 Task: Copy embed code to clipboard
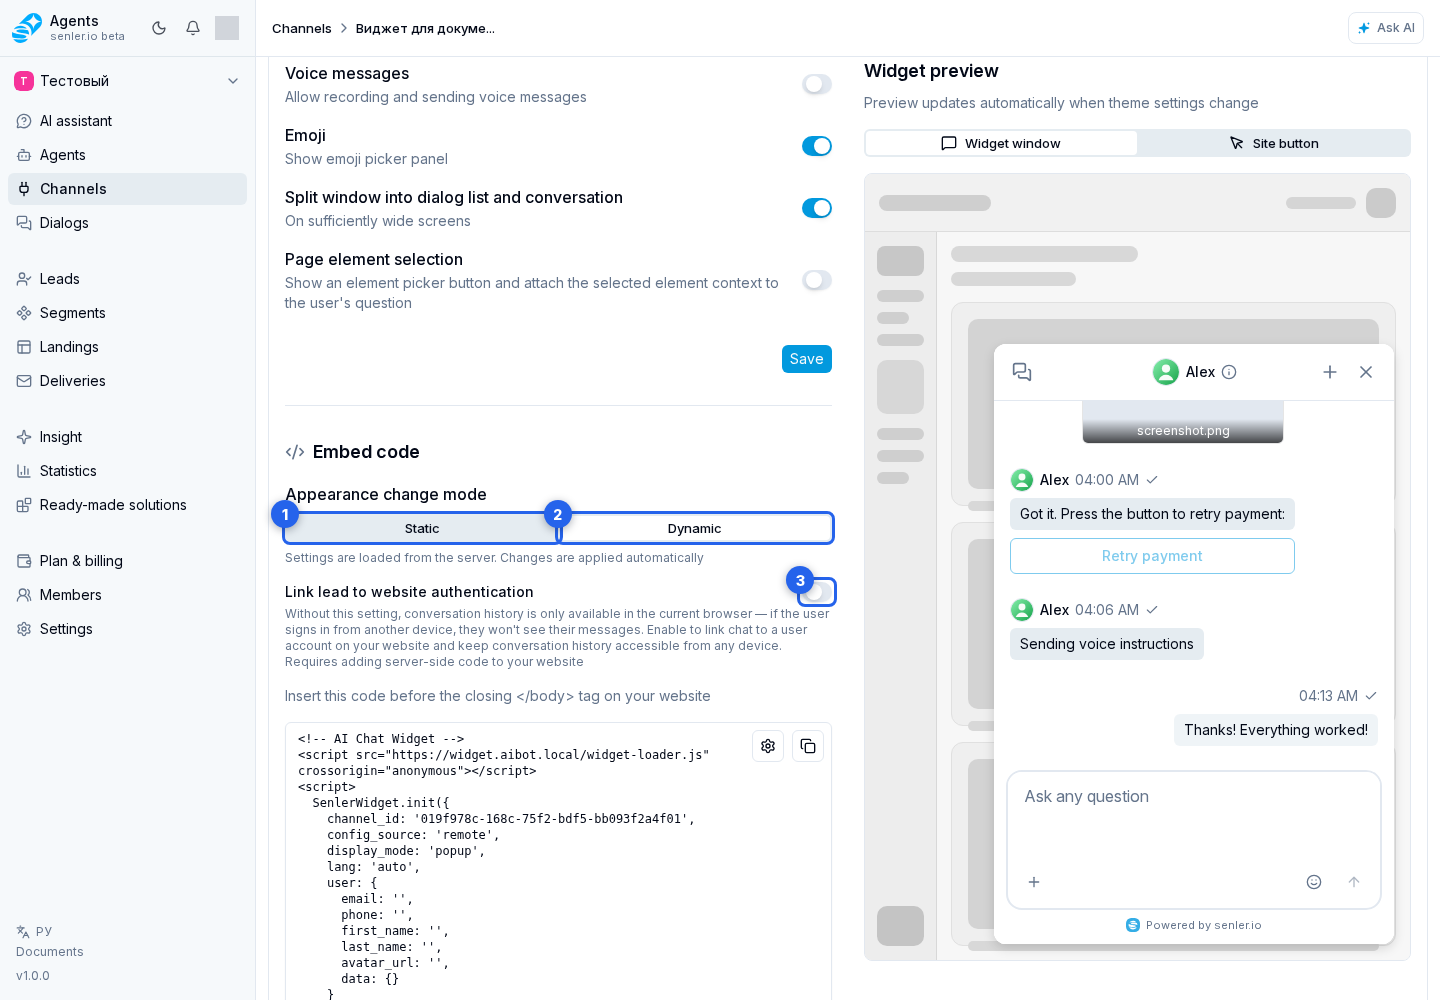(808, 746)
